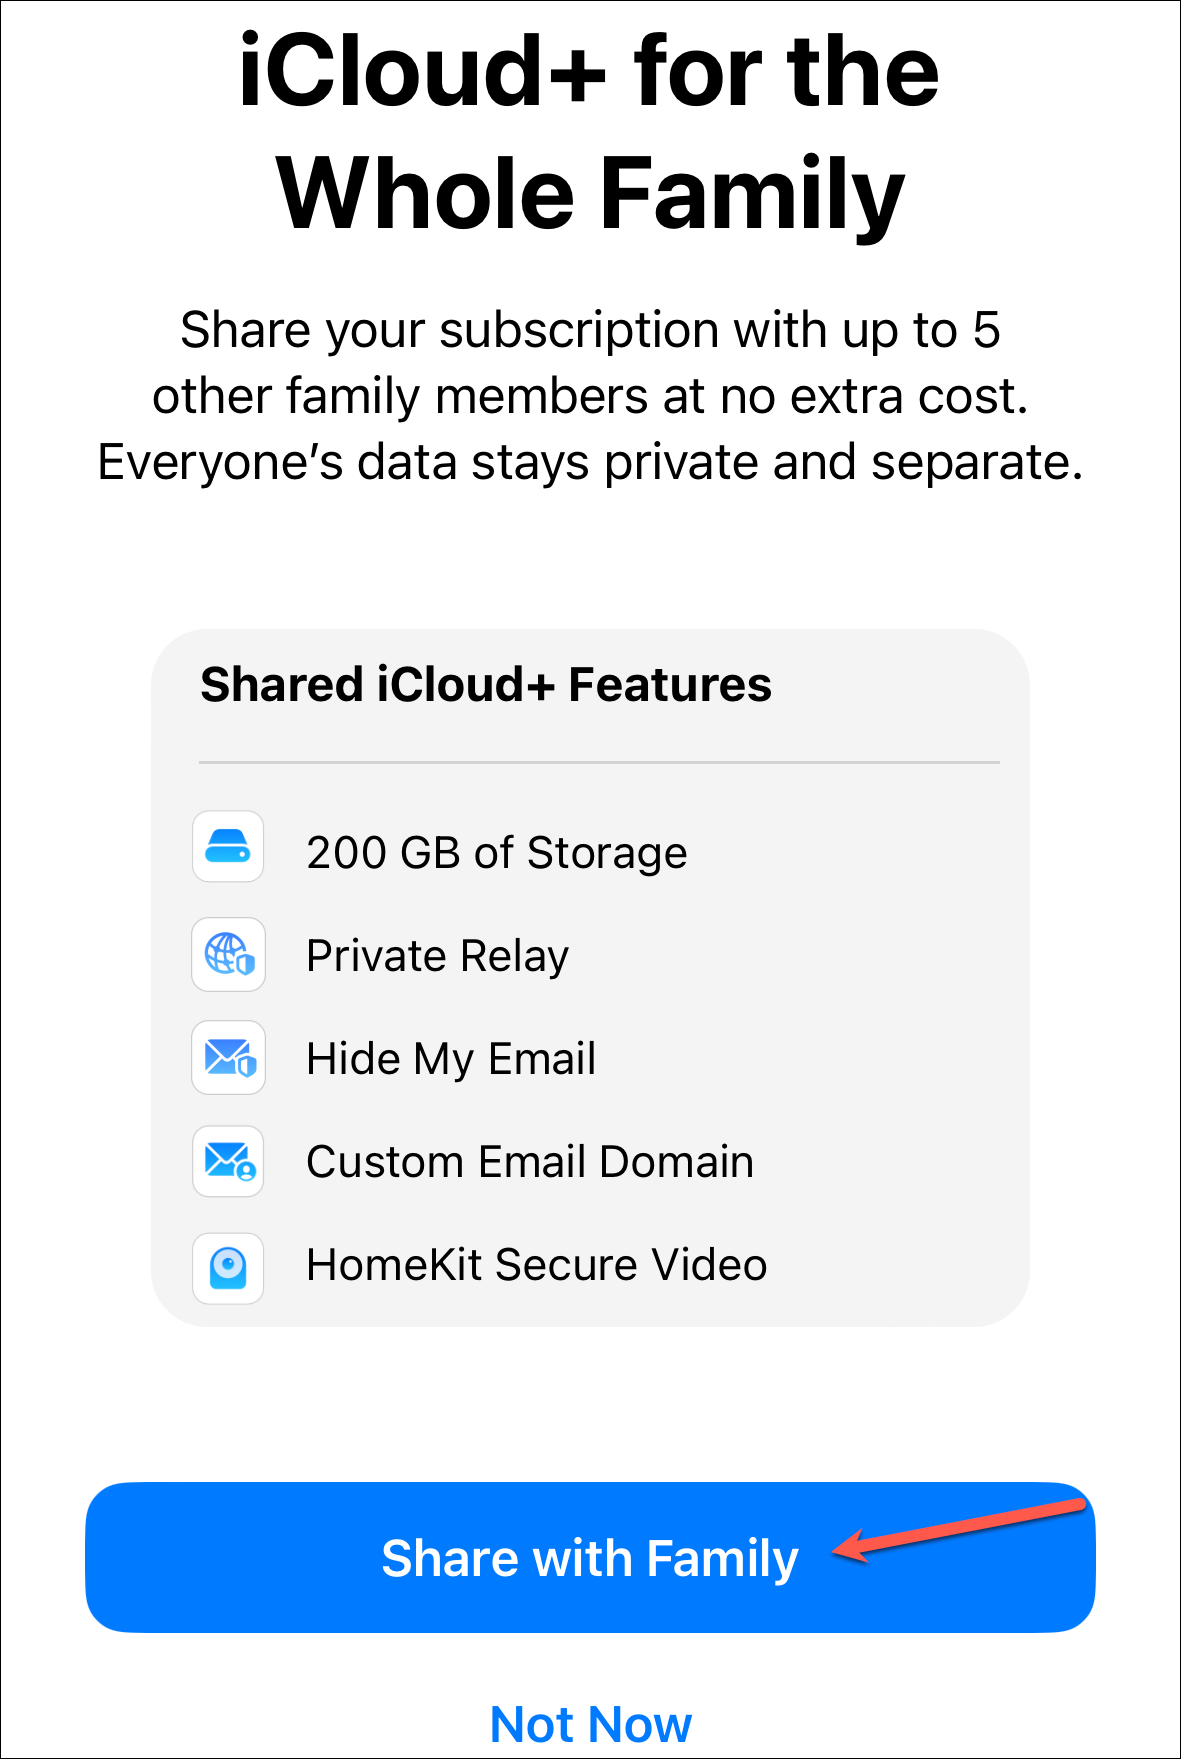The image size is (1181, 1759).
Task: Click the Everyone's data stays private sentence
Action: tap(590, 463)
